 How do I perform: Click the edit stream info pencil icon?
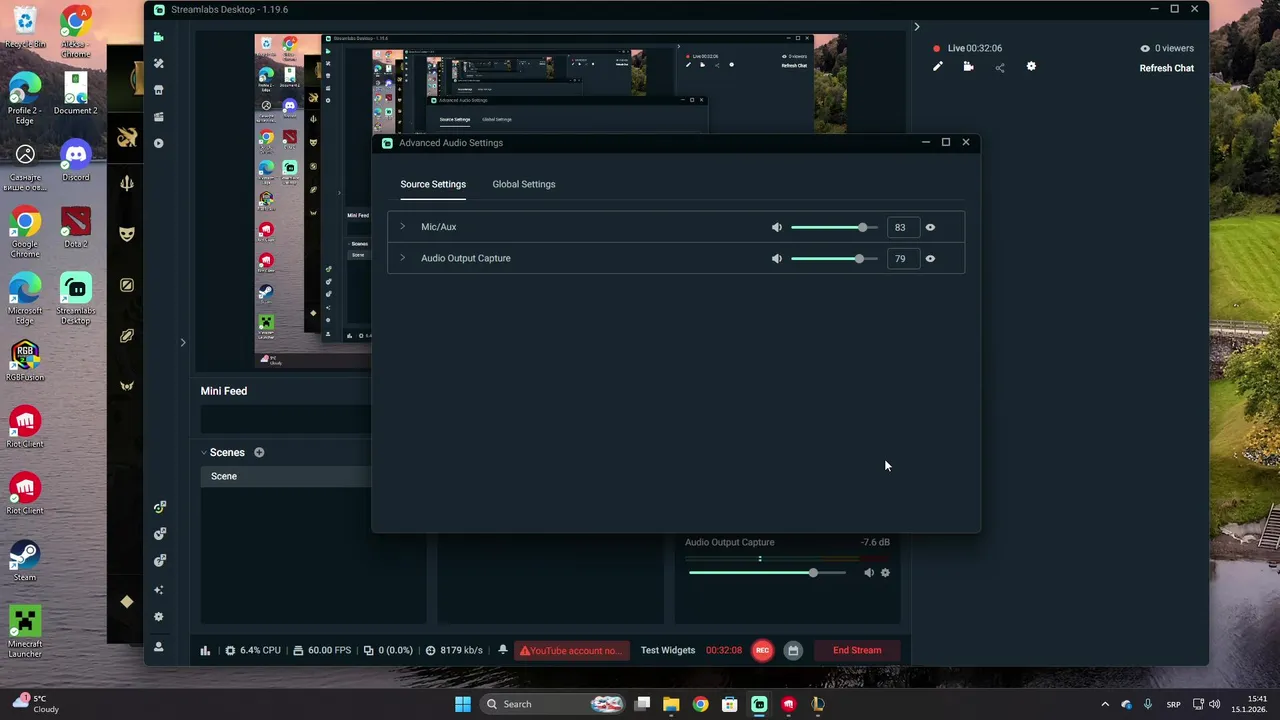click(x=937, y=67)
